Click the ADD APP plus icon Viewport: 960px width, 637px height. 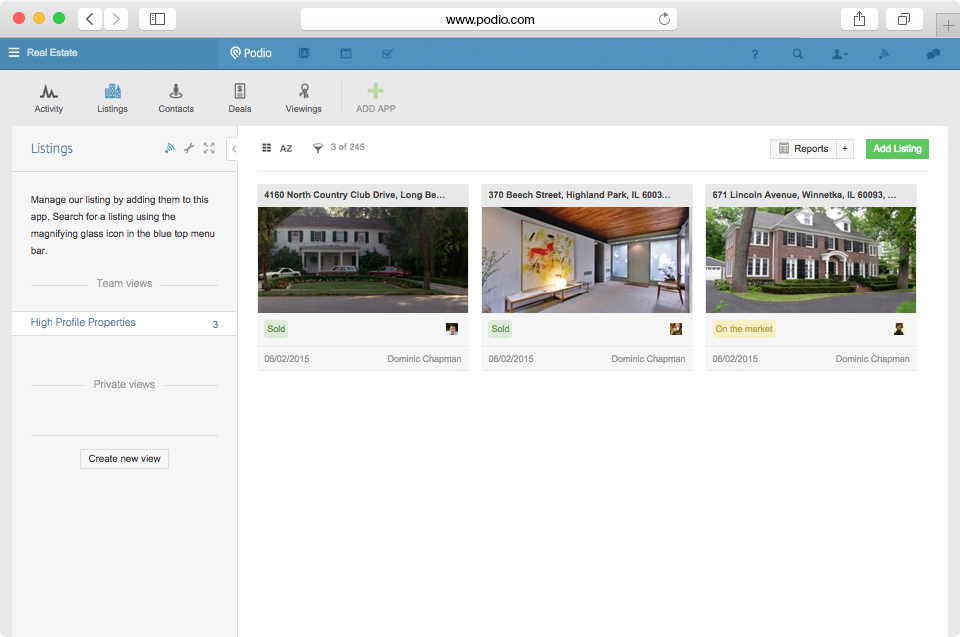(x=375, y=92)
